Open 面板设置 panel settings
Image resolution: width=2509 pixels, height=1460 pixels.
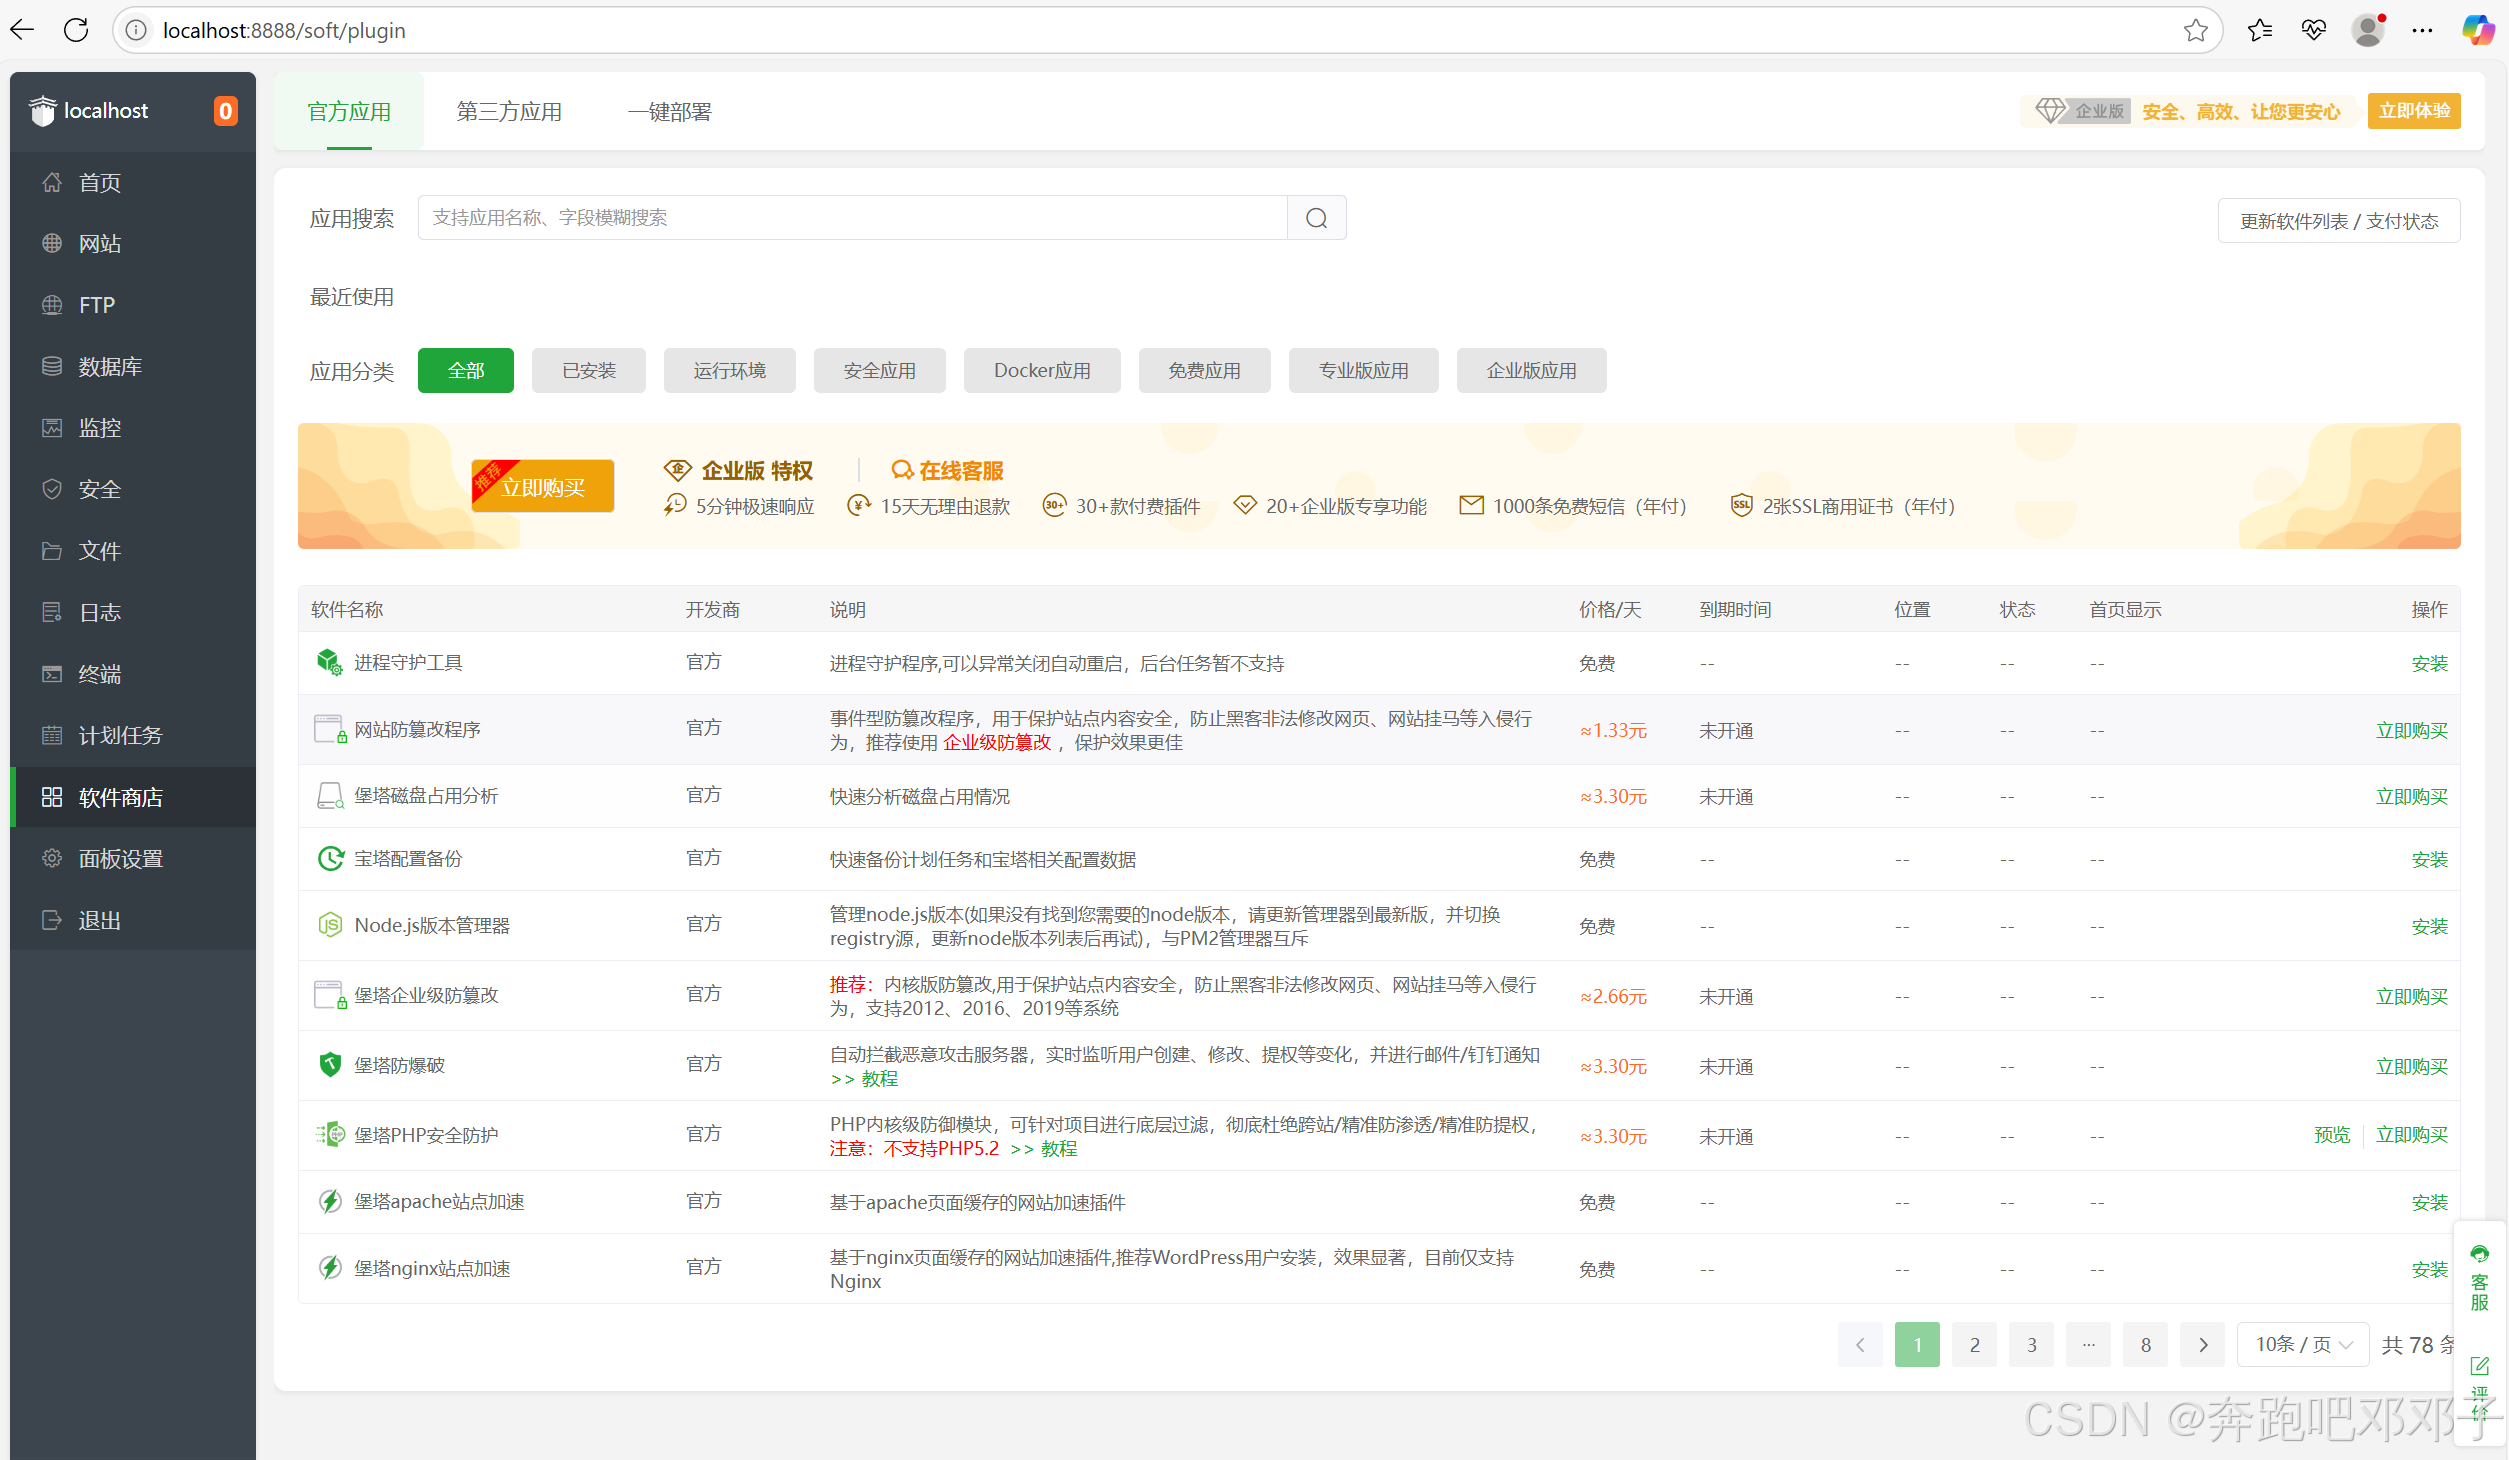(133, 859)
